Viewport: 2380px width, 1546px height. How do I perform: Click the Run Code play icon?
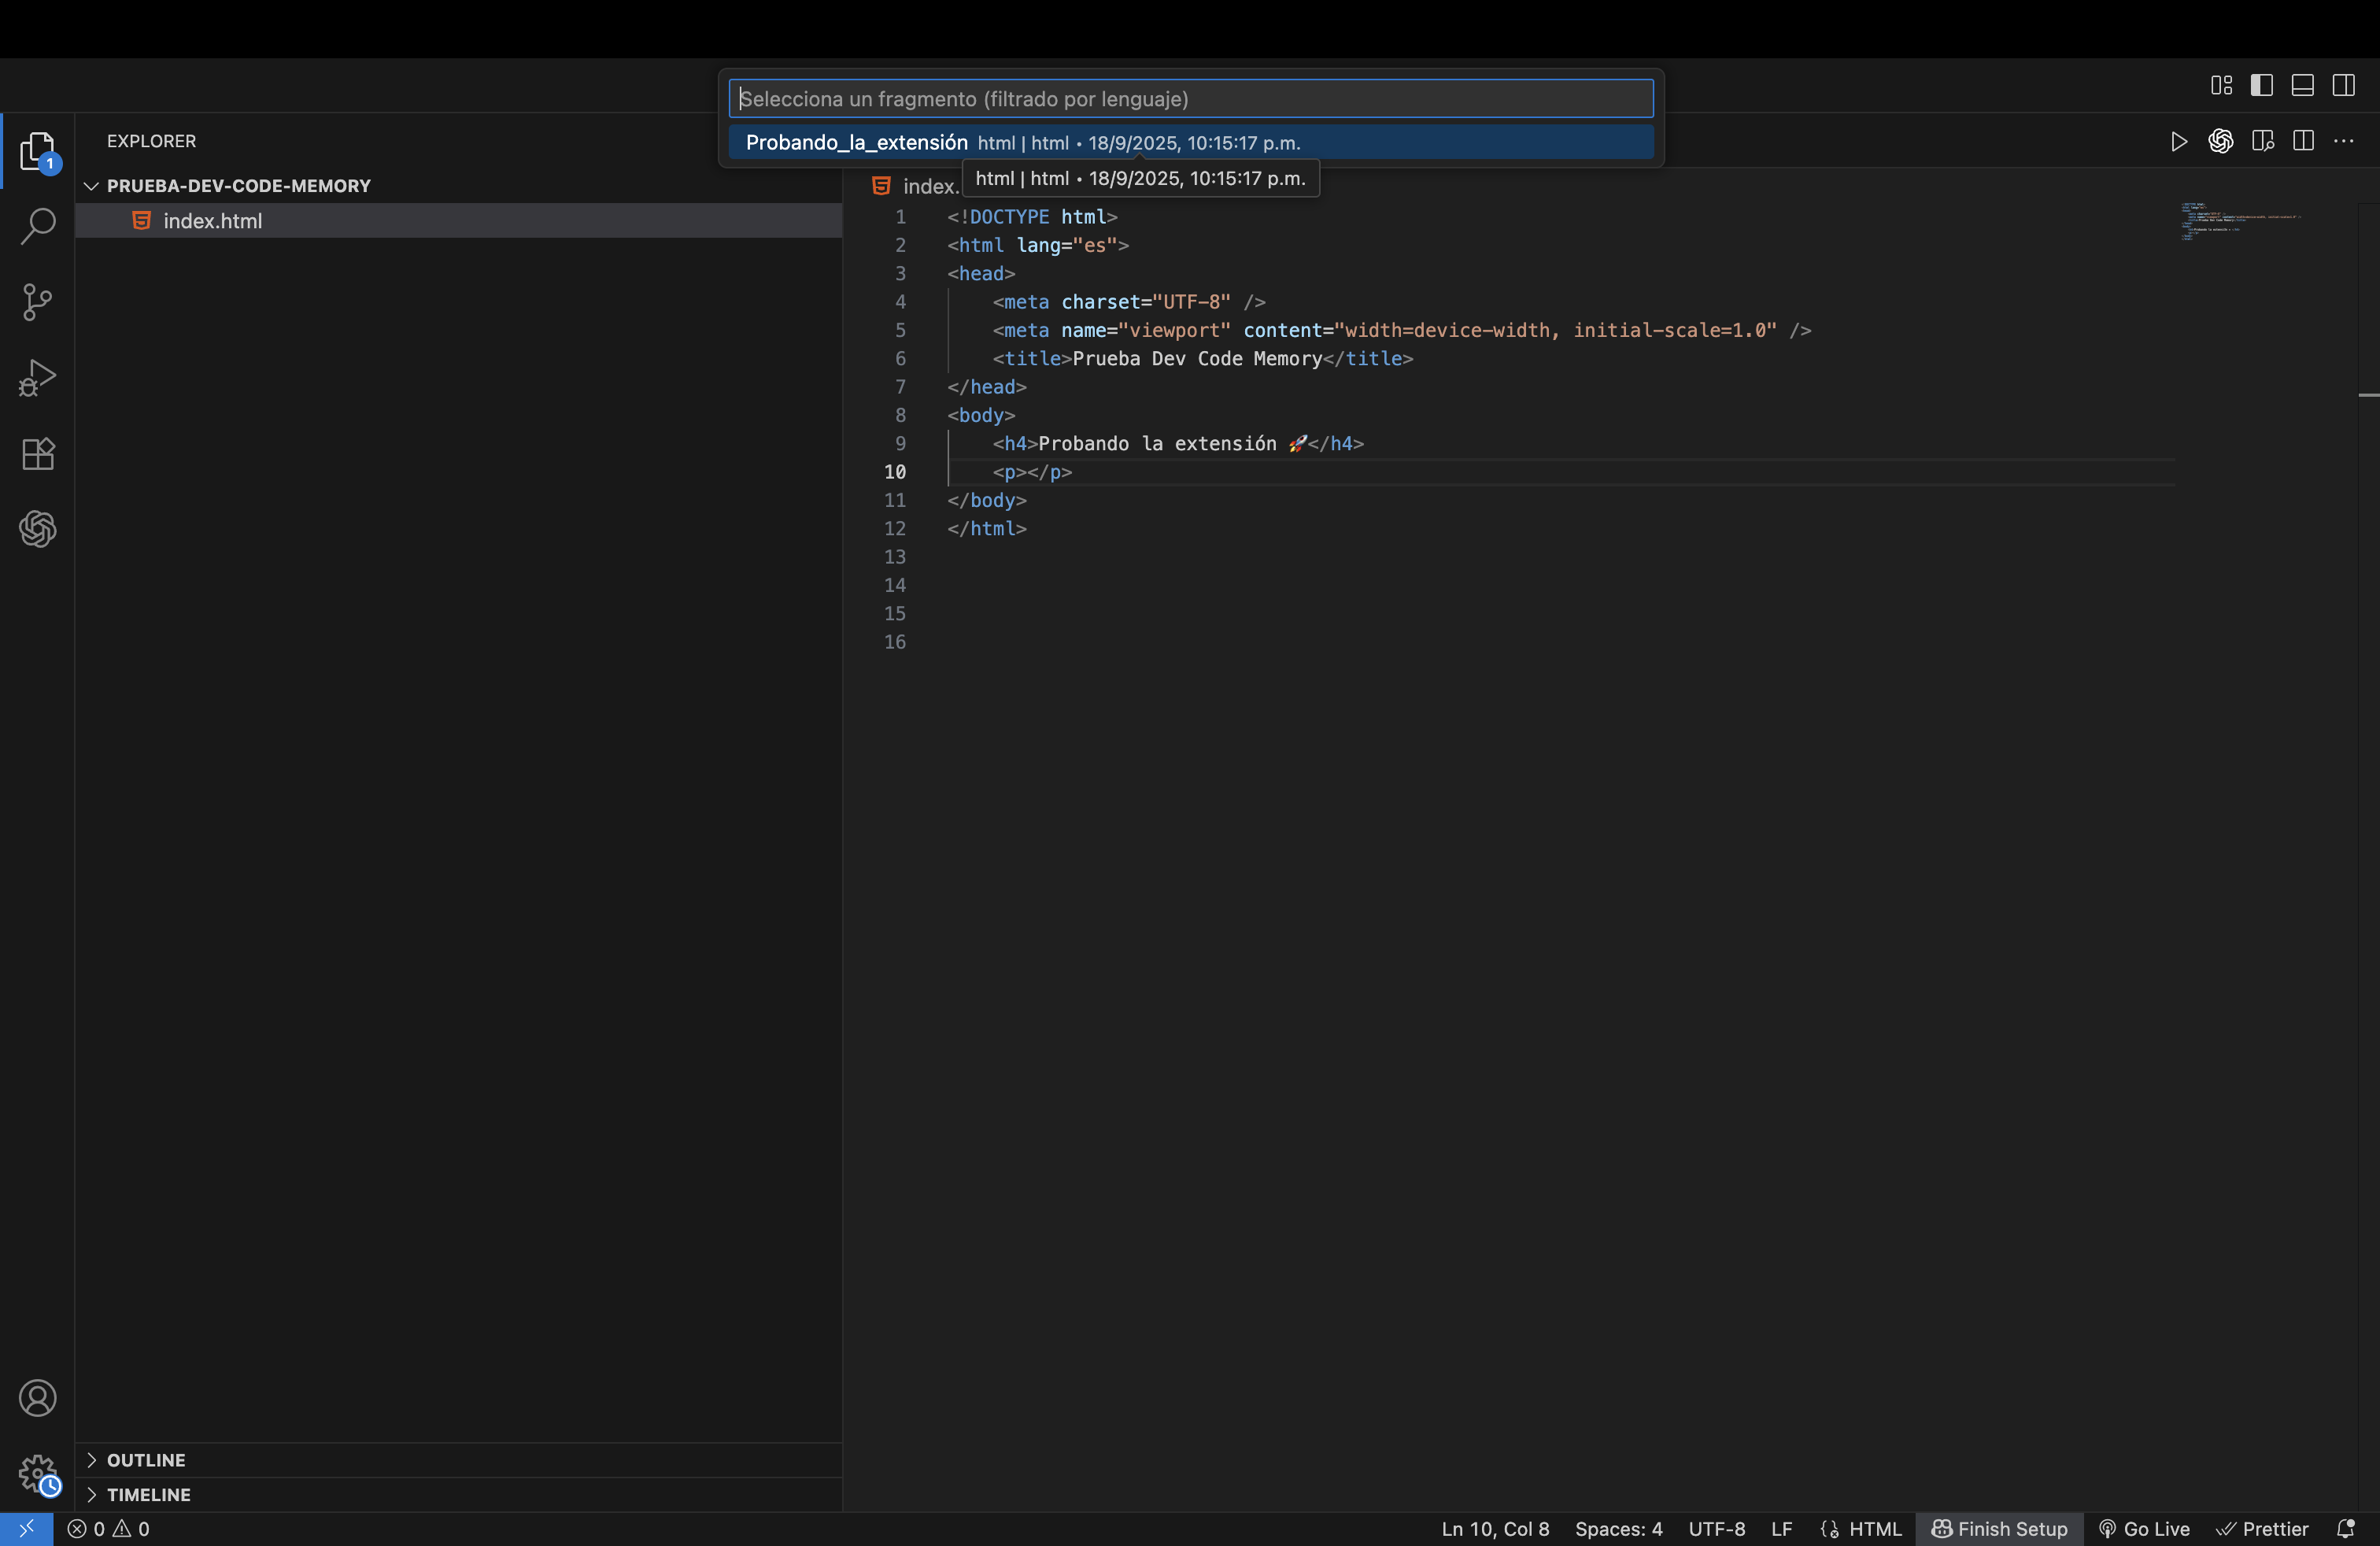[2179, 141]
